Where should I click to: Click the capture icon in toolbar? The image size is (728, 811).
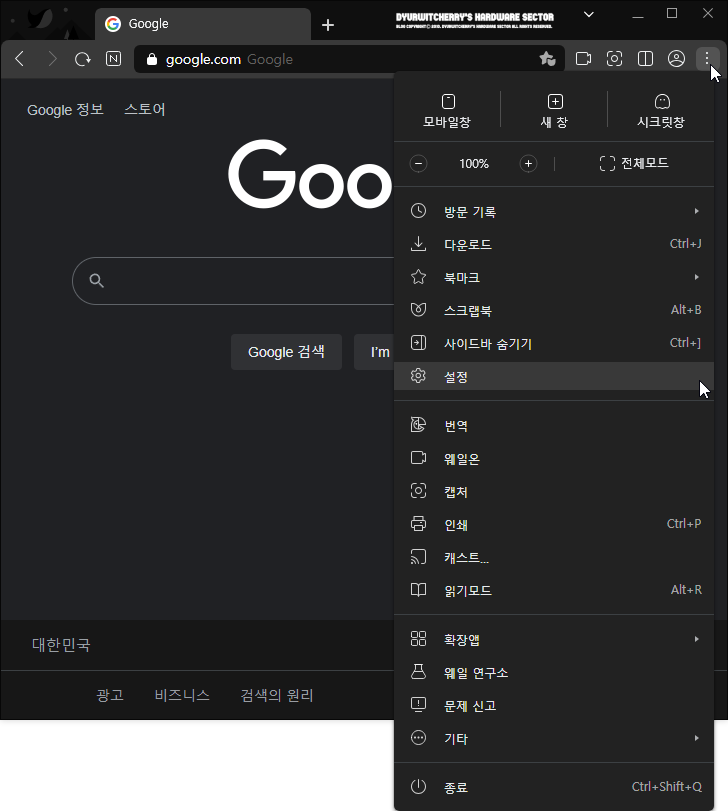coord(614,59)
